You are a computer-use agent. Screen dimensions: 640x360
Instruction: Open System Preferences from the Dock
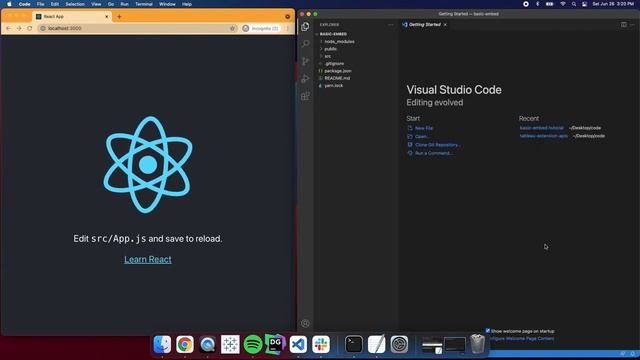pos(399,344)
